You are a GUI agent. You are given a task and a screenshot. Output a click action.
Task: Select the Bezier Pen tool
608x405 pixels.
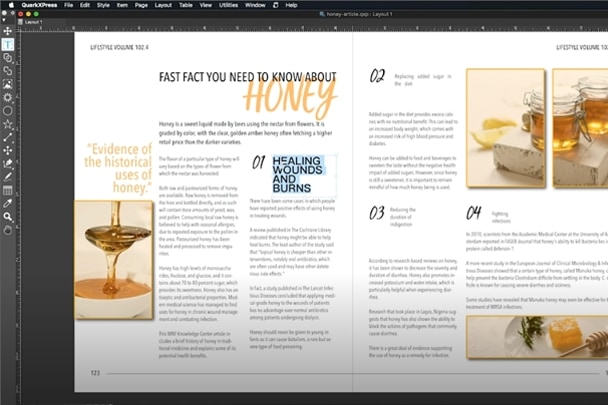7,164
